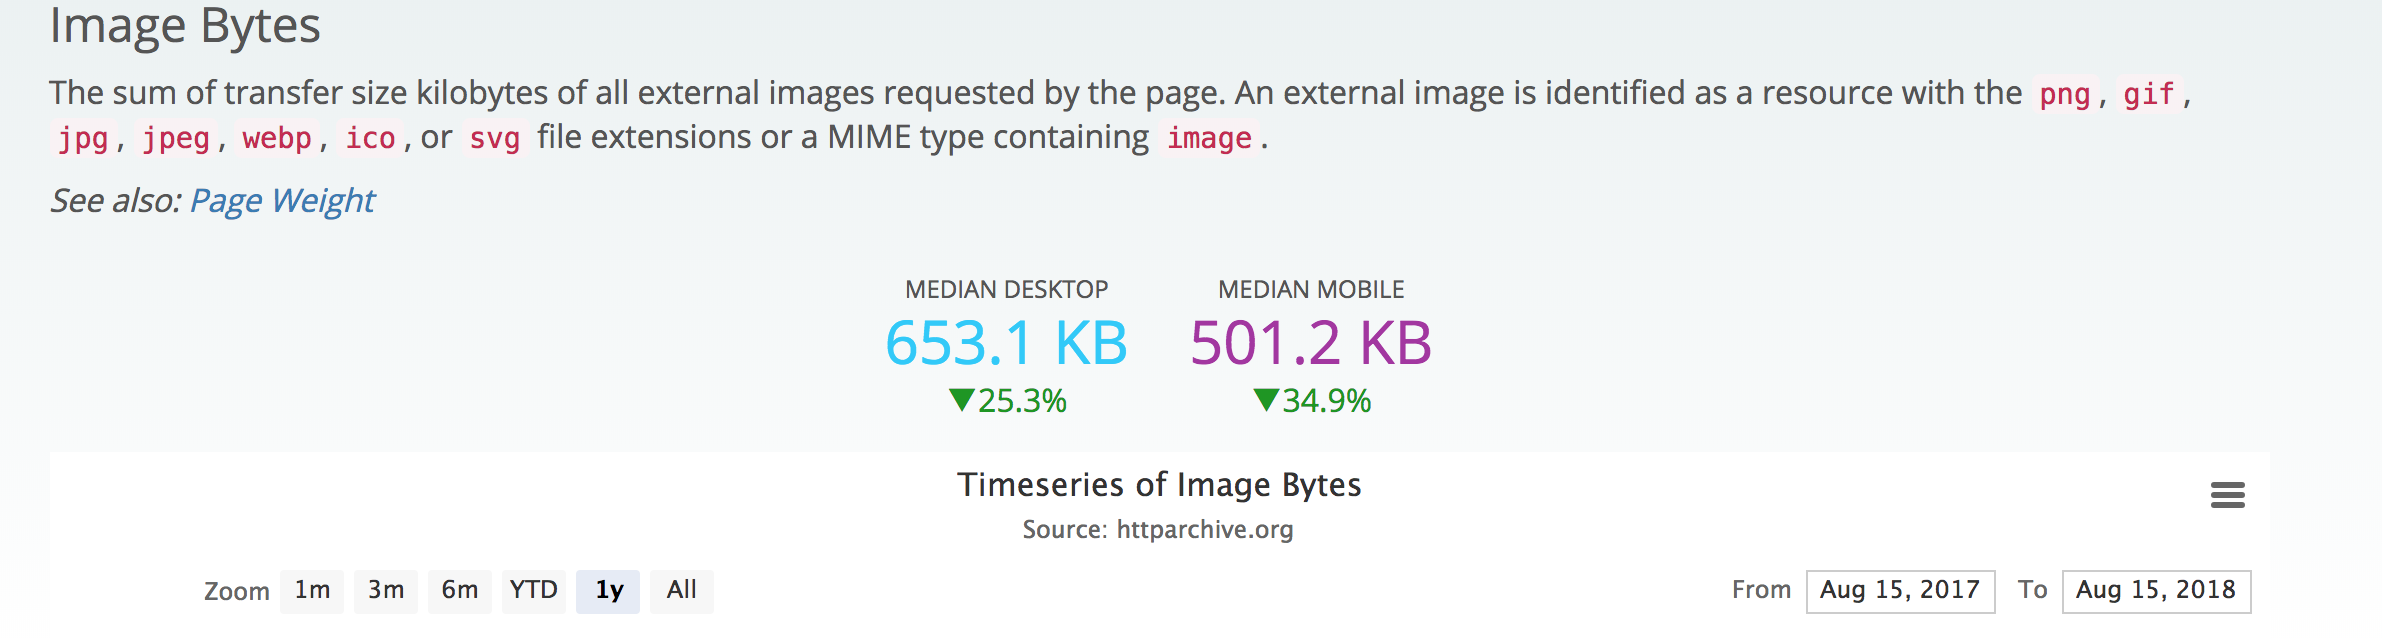
Task: Choose the YTD zoom option
Action: coord(534,591)
